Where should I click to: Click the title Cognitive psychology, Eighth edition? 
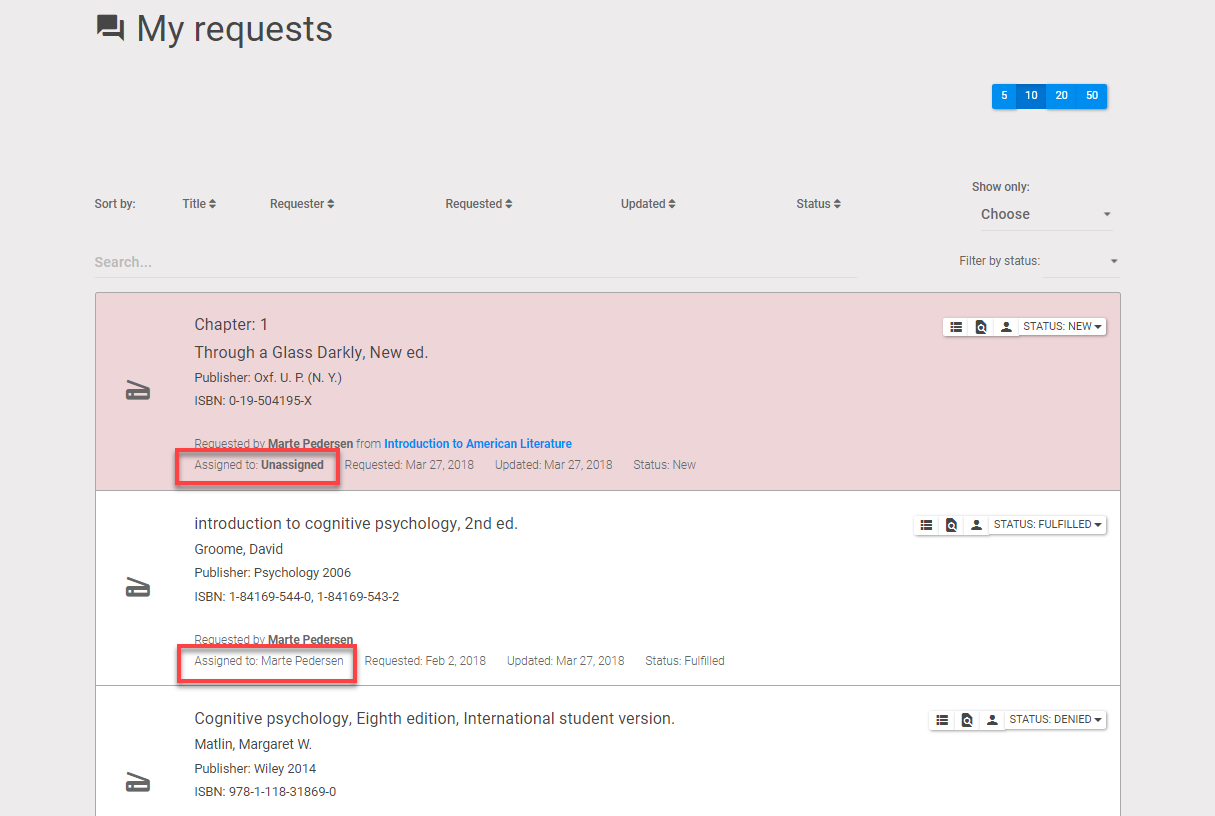pyautogui.click(x=435, y=719)
